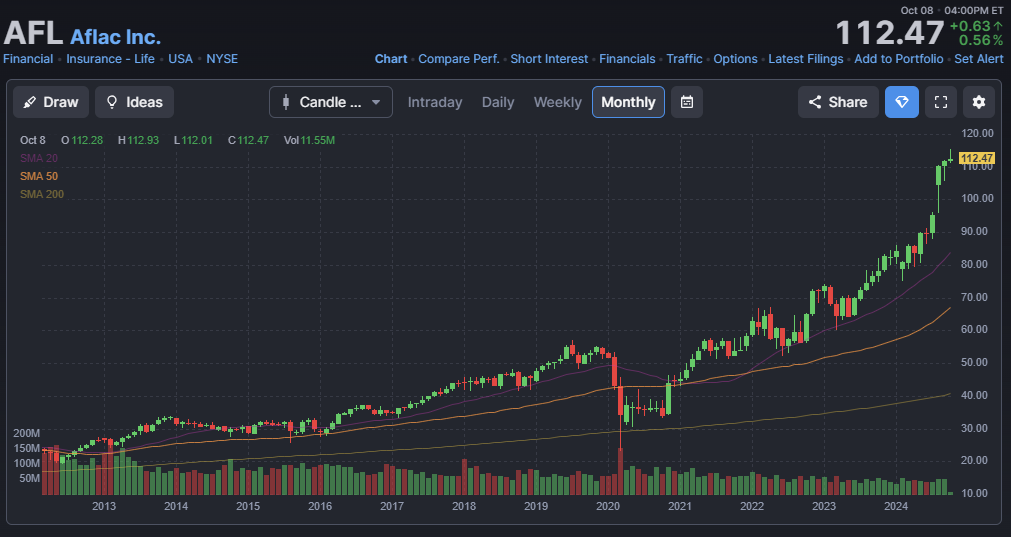The width and height of the screenshot is (1011, 537).
Task: Toggle the SMA 20 indicator label
Action: pyautogui.click(x=39, y=158)
